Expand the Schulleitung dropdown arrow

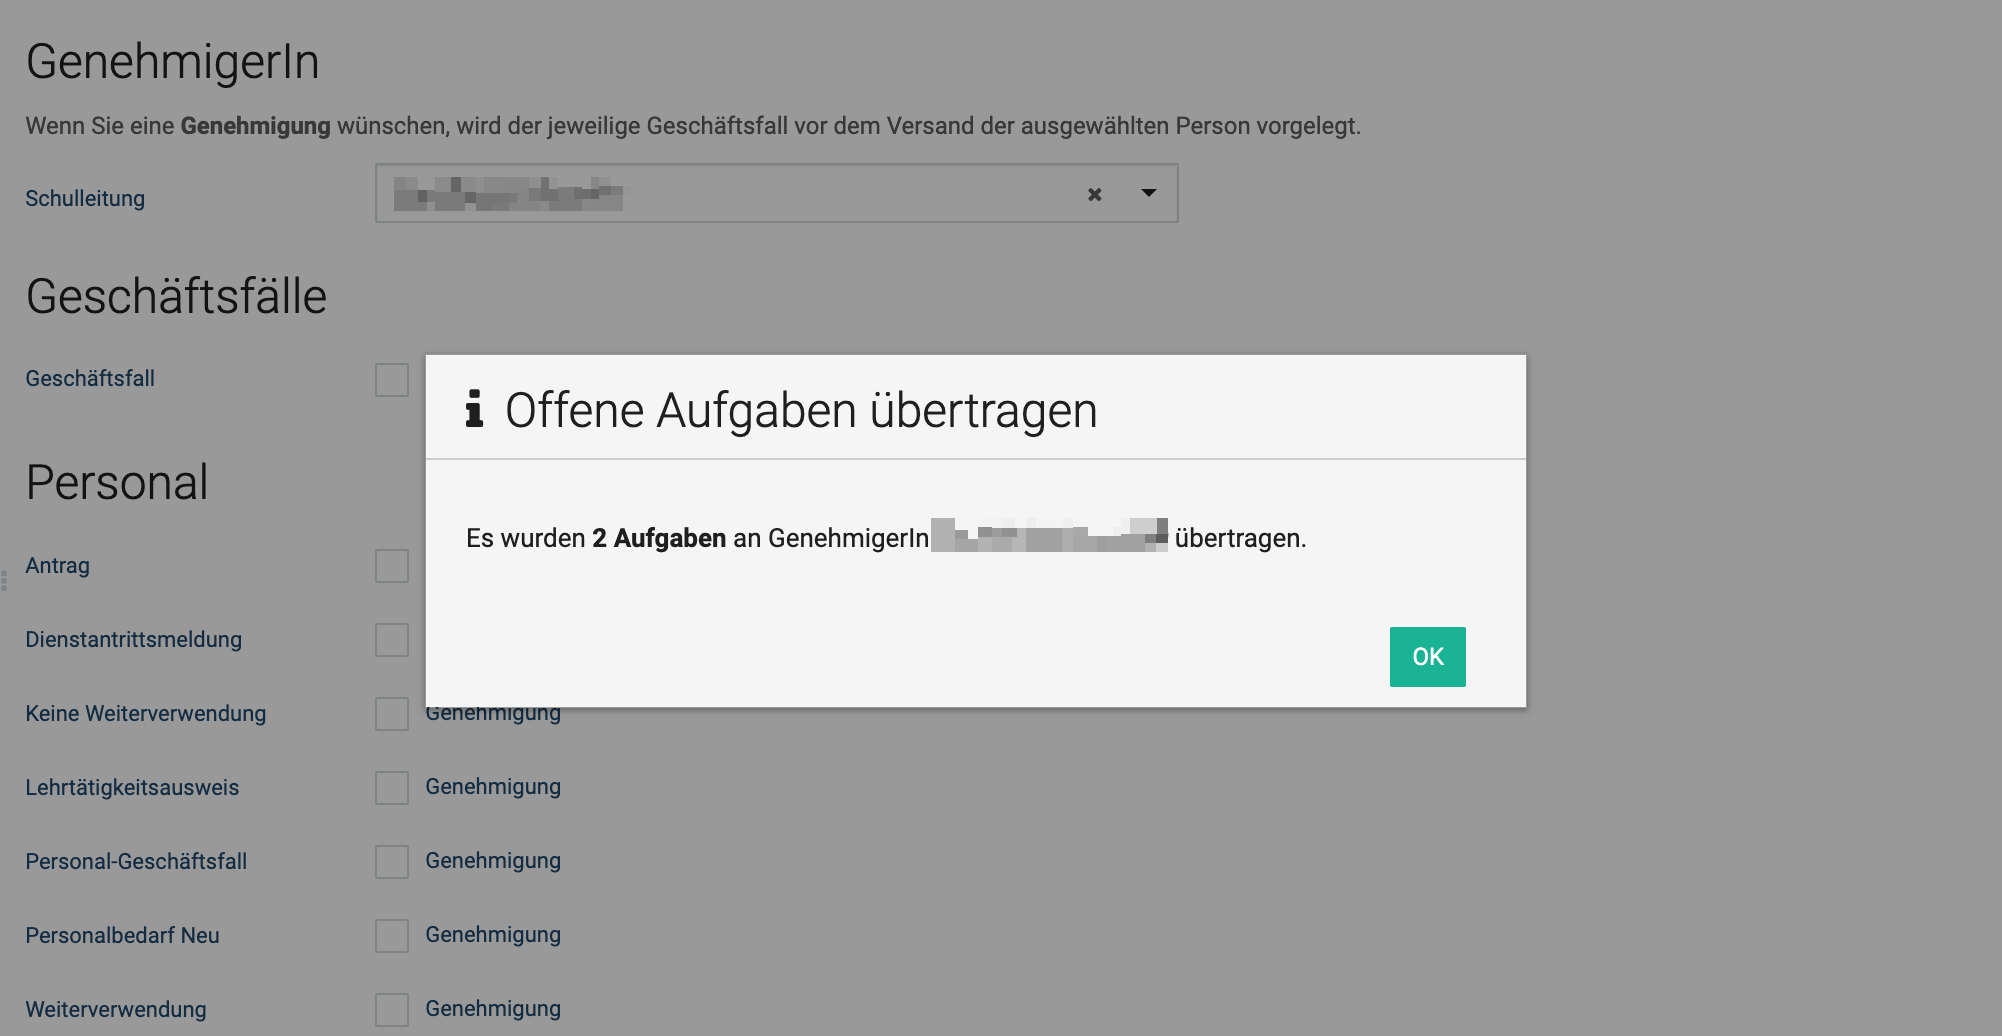(1148, 193)
